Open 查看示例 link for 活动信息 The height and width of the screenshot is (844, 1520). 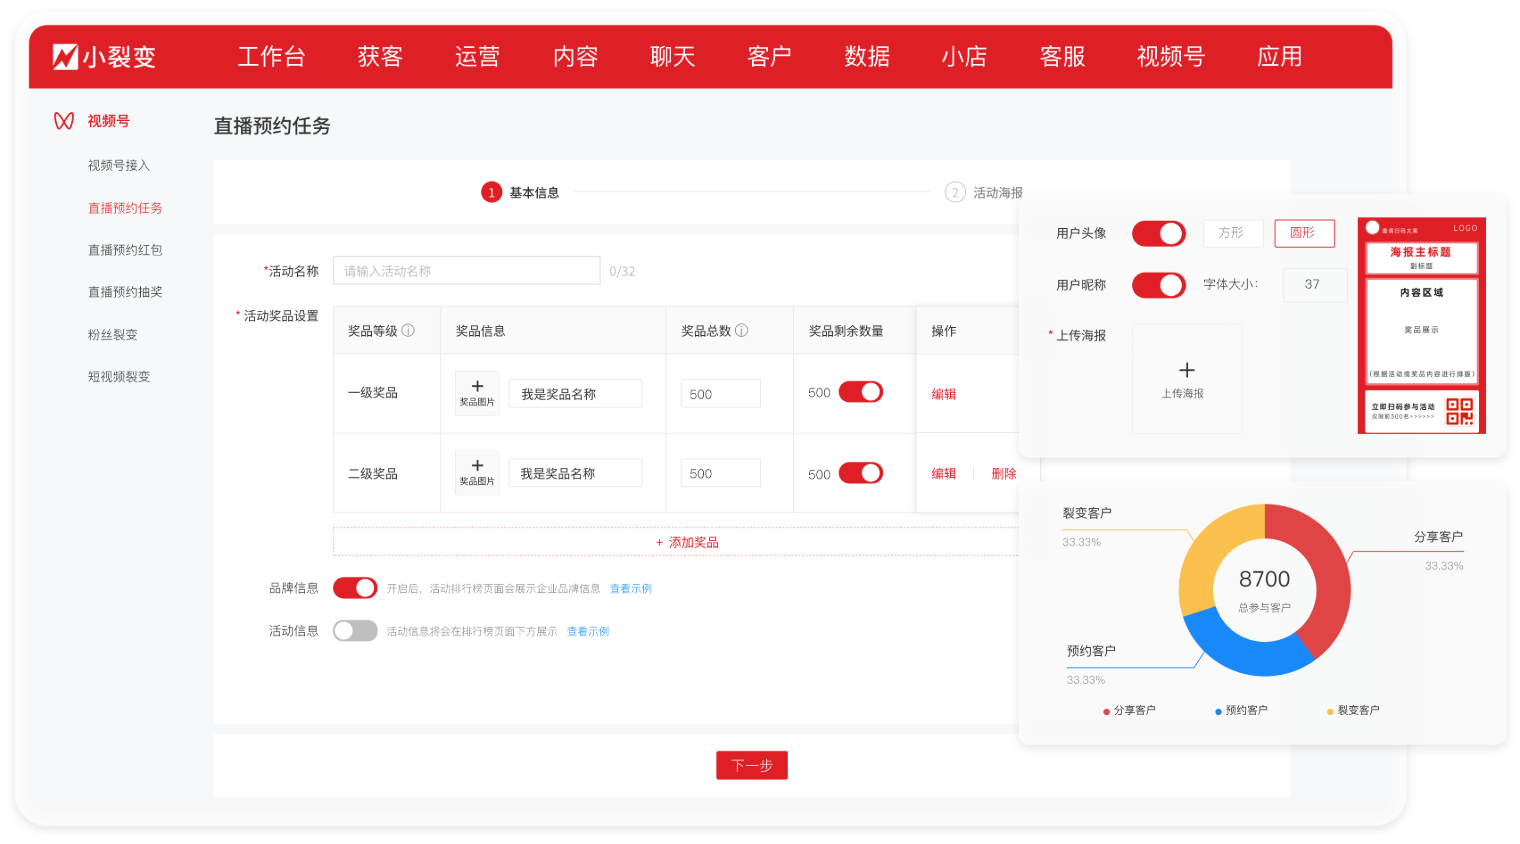click(588, 632)
